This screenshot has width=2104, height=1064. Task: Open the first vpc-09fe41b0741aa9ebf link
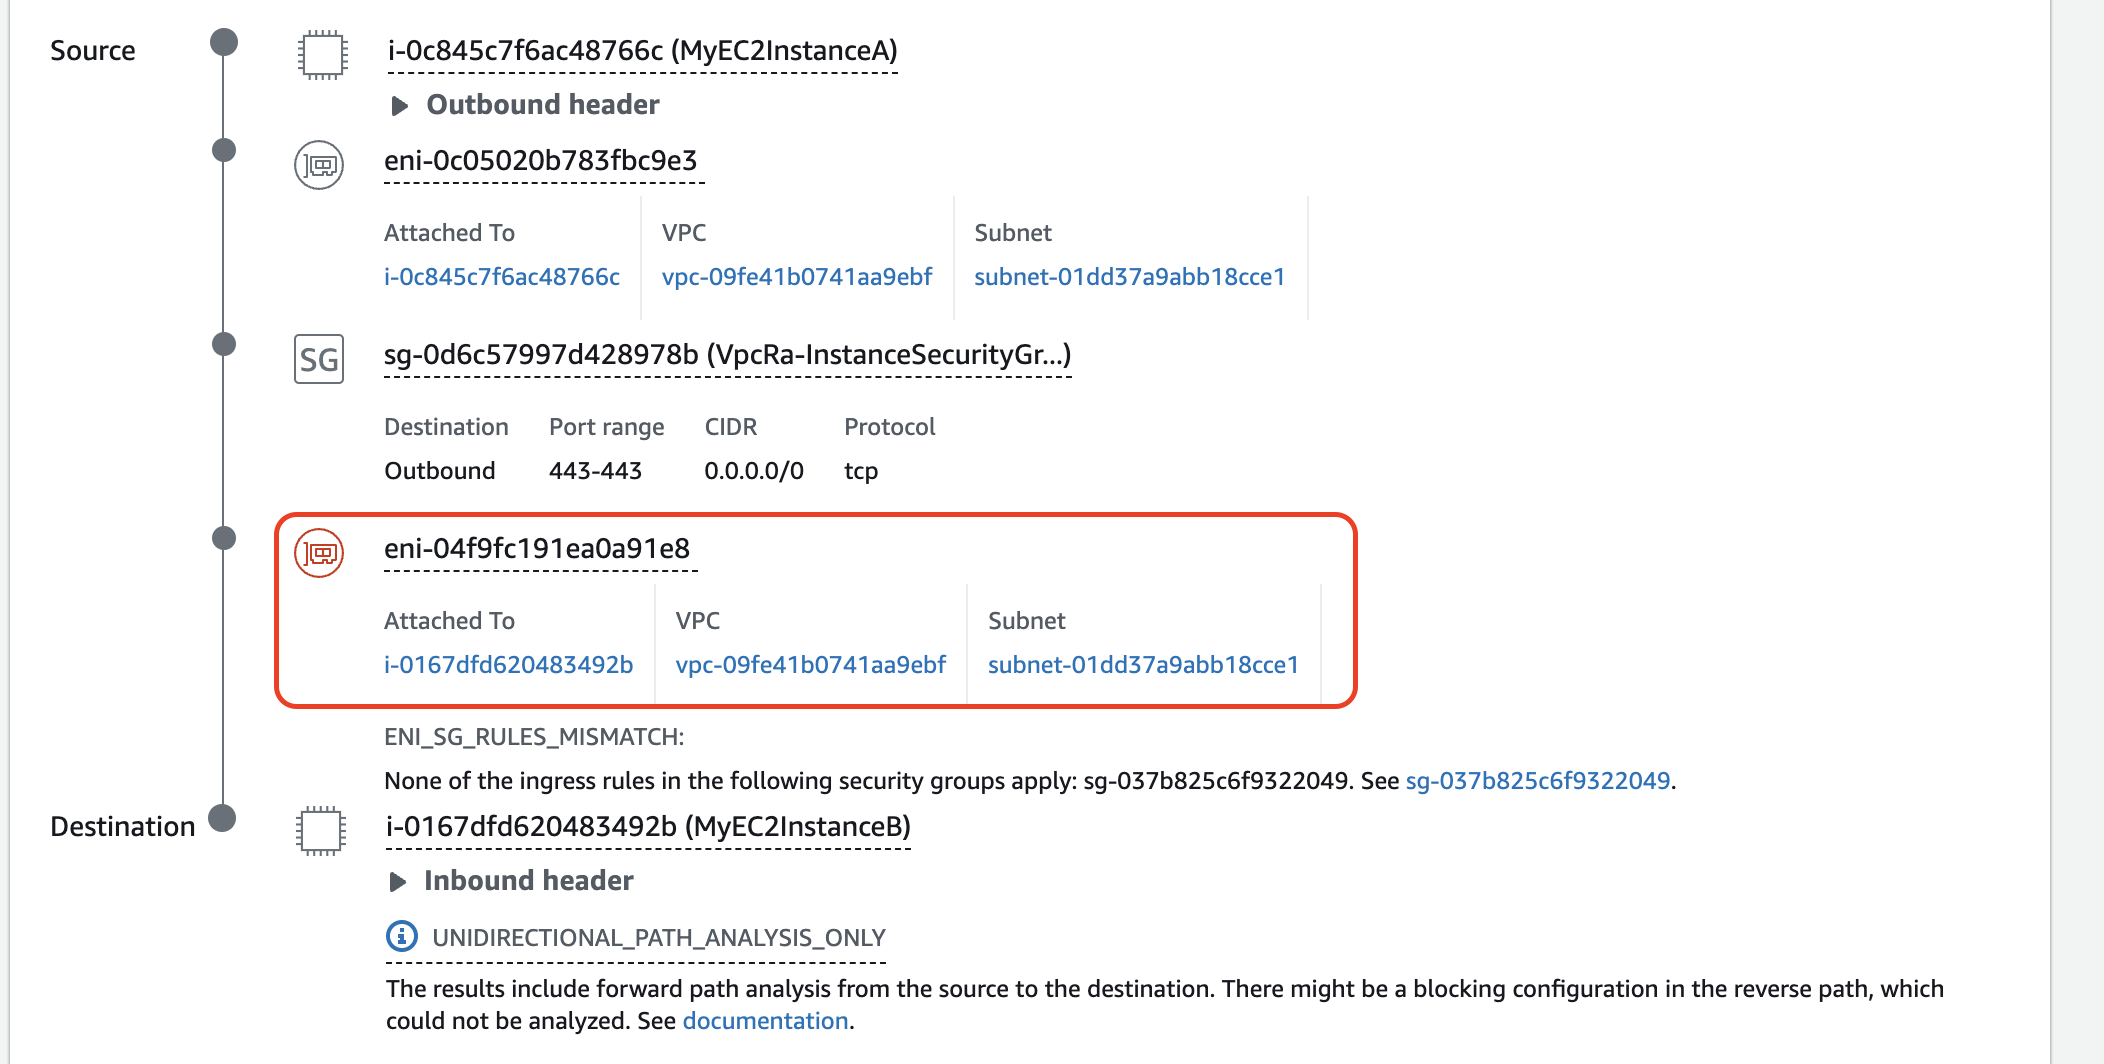point(797,277)
